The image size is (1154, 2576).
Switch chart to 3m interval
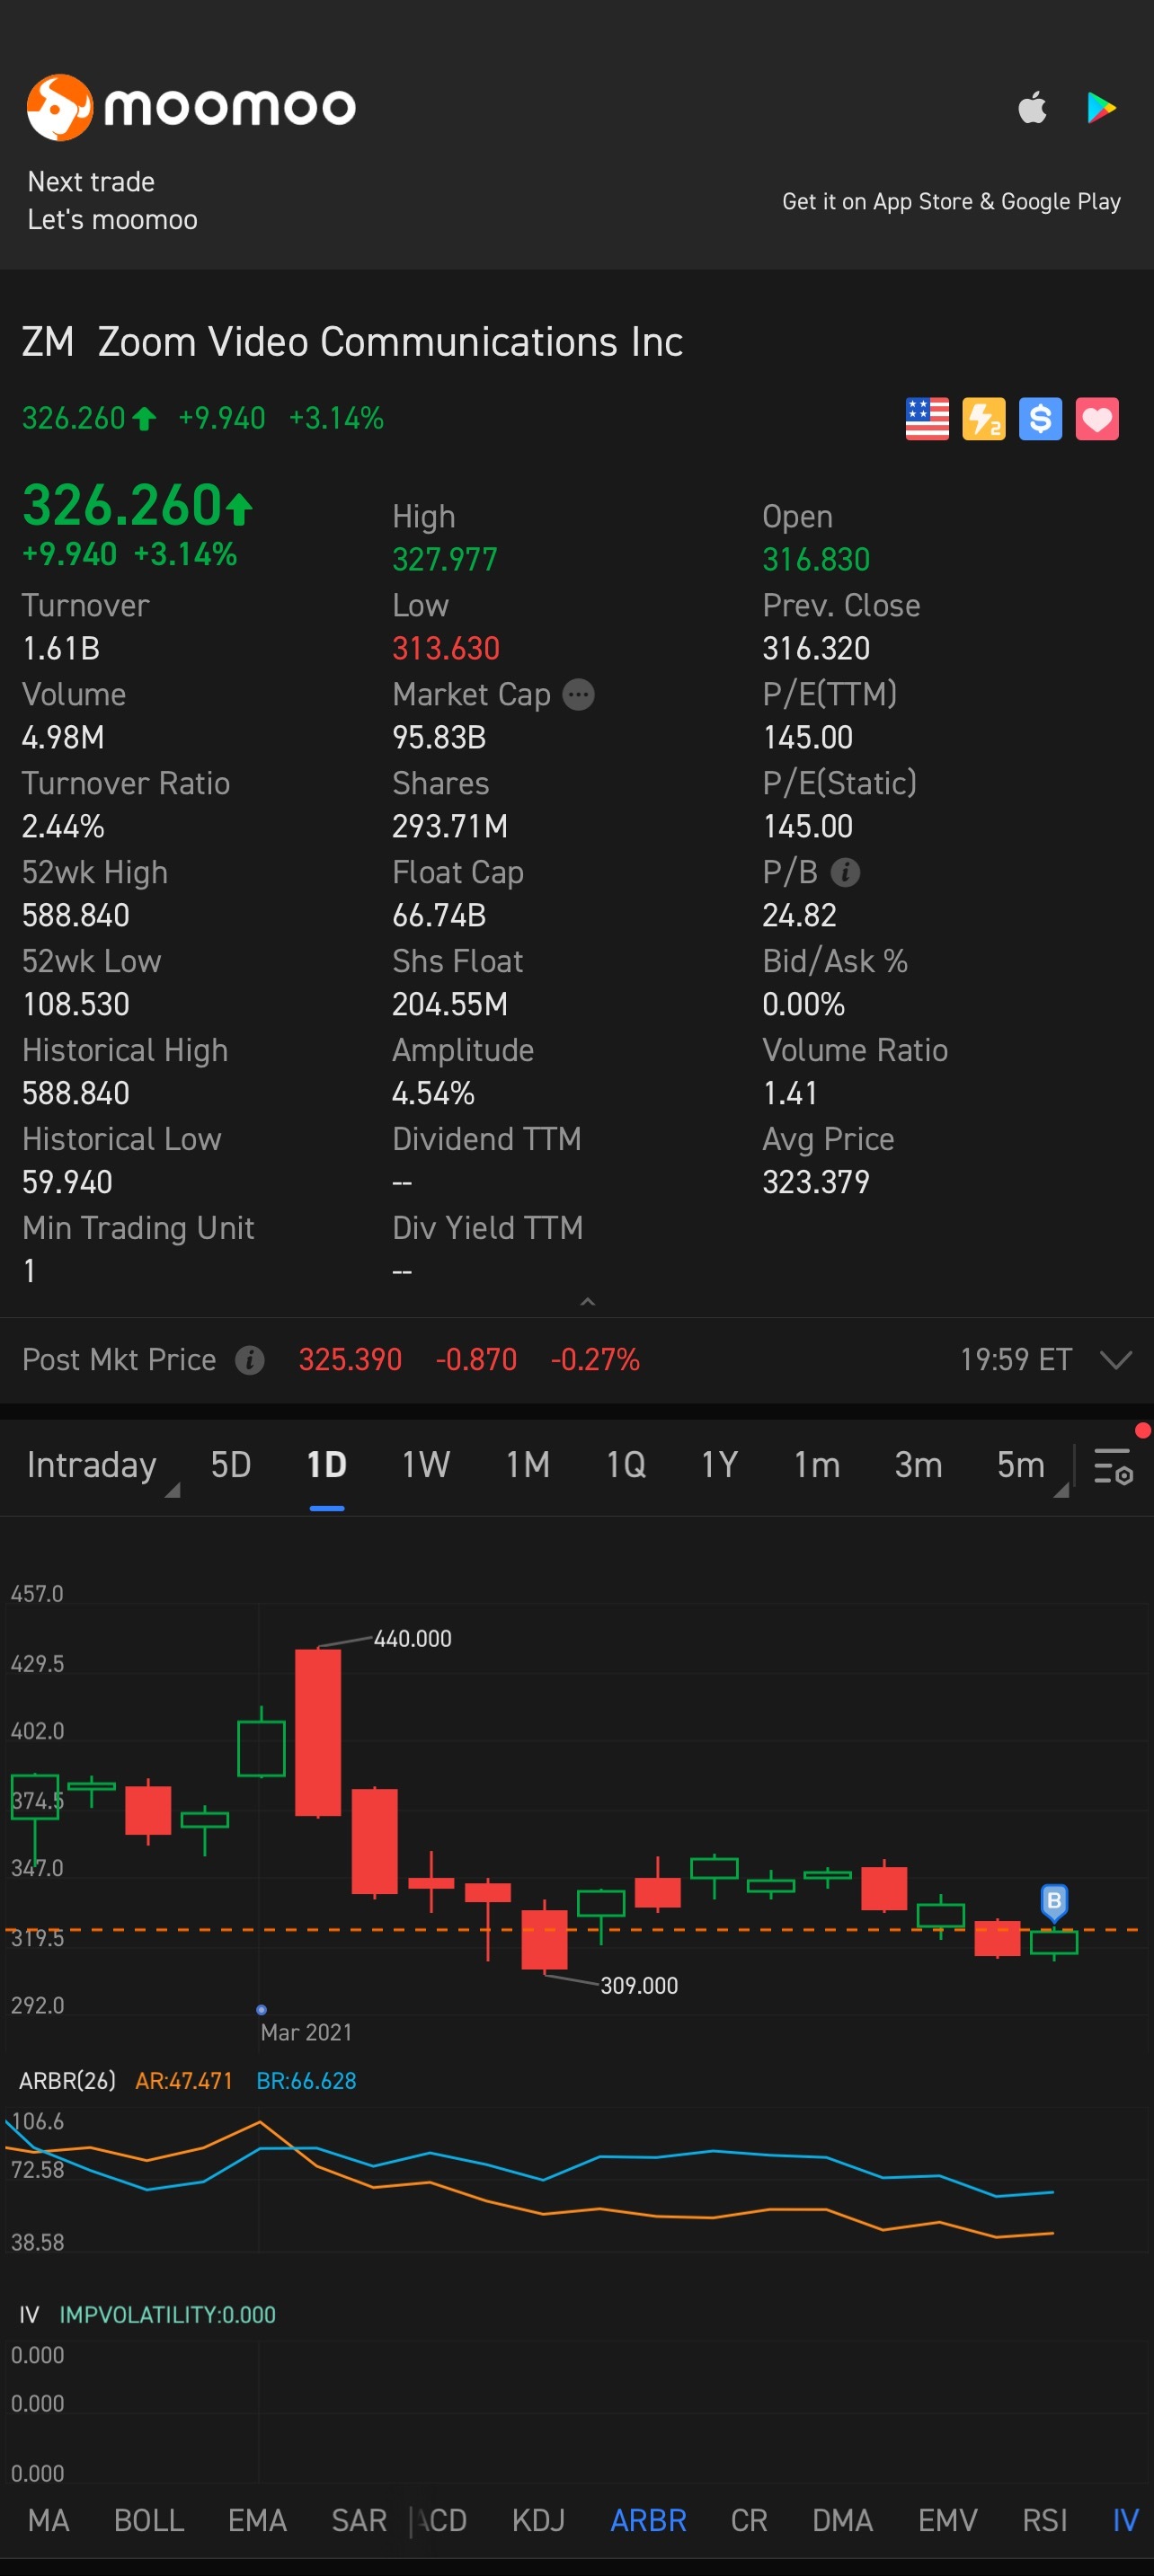[x=918, y=1465]
